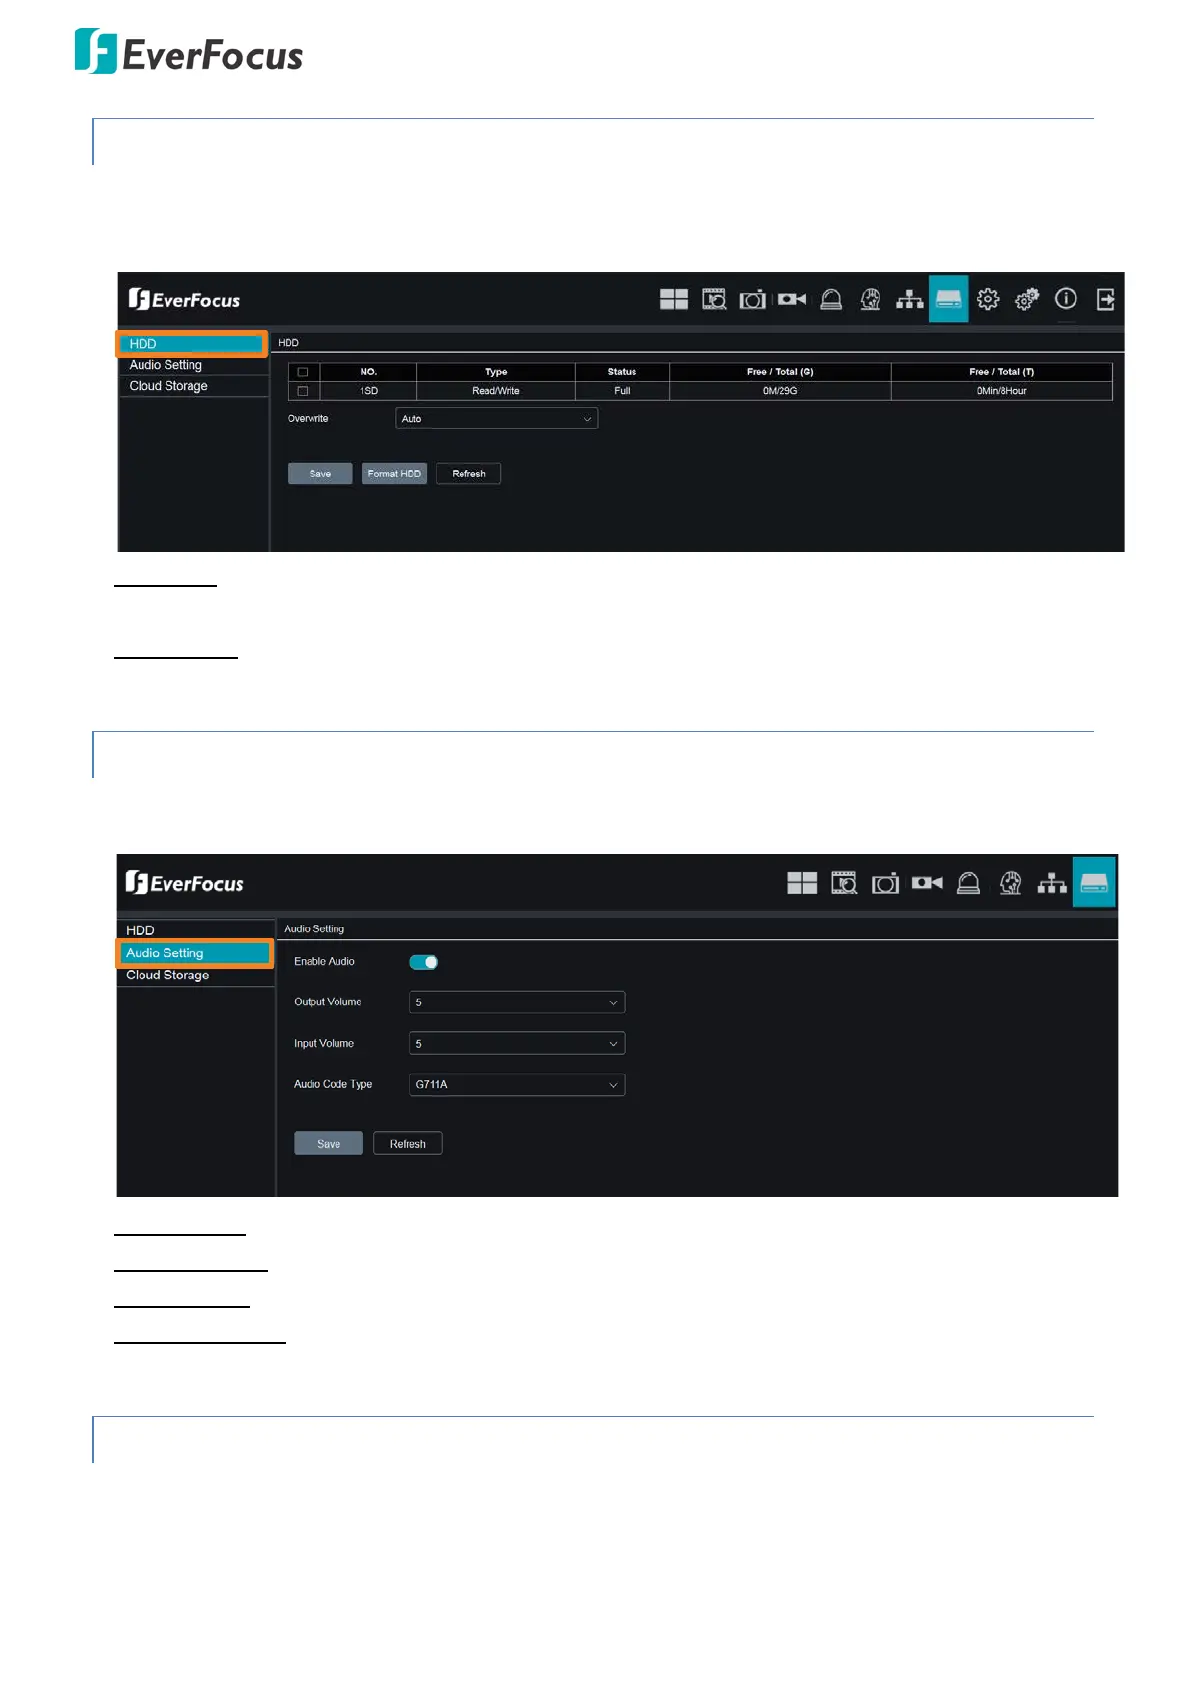Toggle the Enable Audio switch
The height and width of the screenshot is (1684, 1190).
[x=424, y=962]
